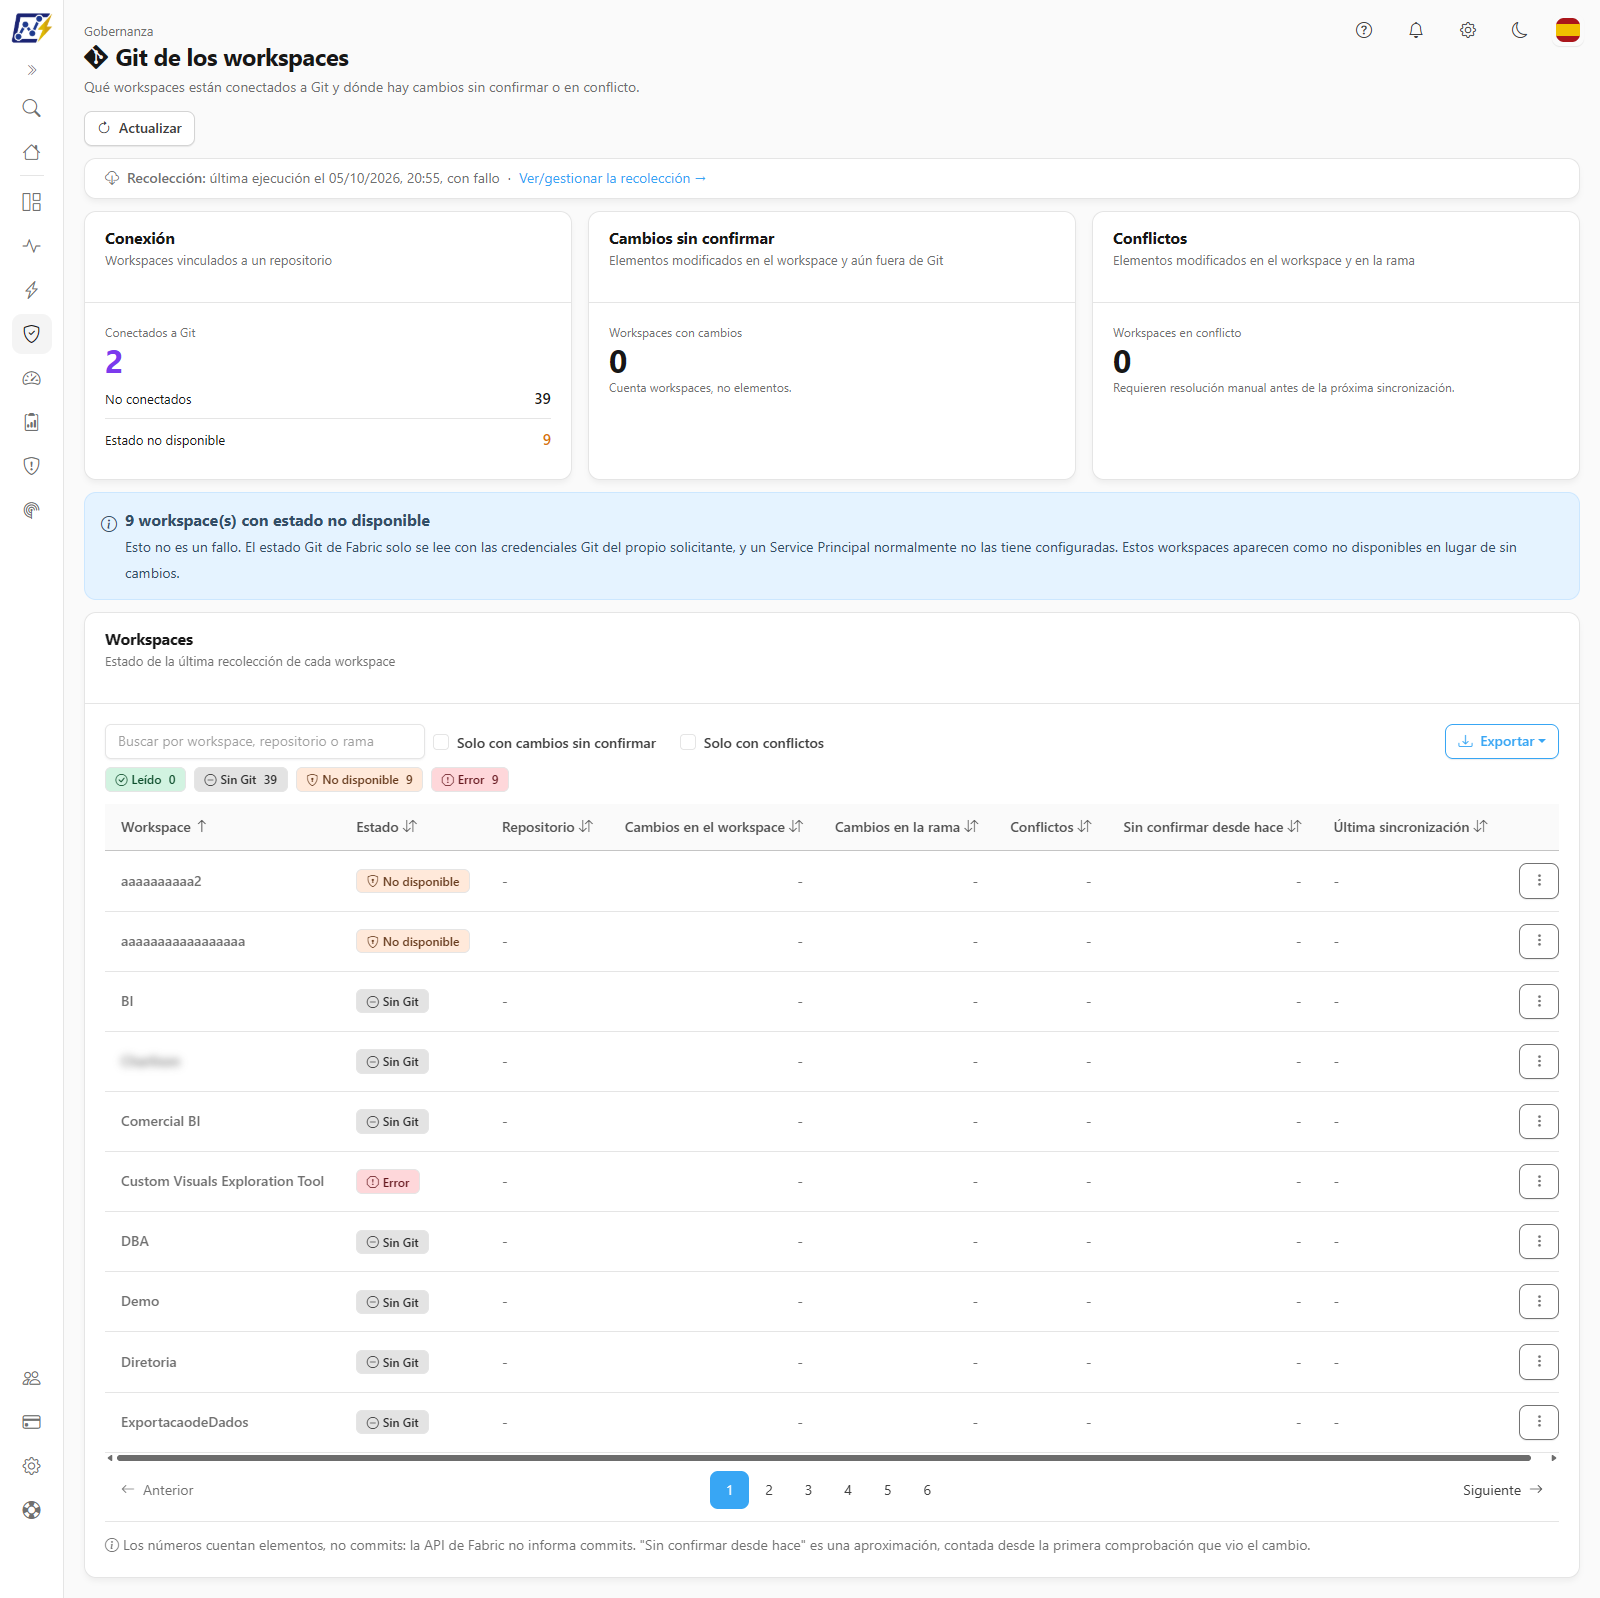Sort by the Workspace column header
Viewport: 1600px width, 1598px height.
(164, 827)
